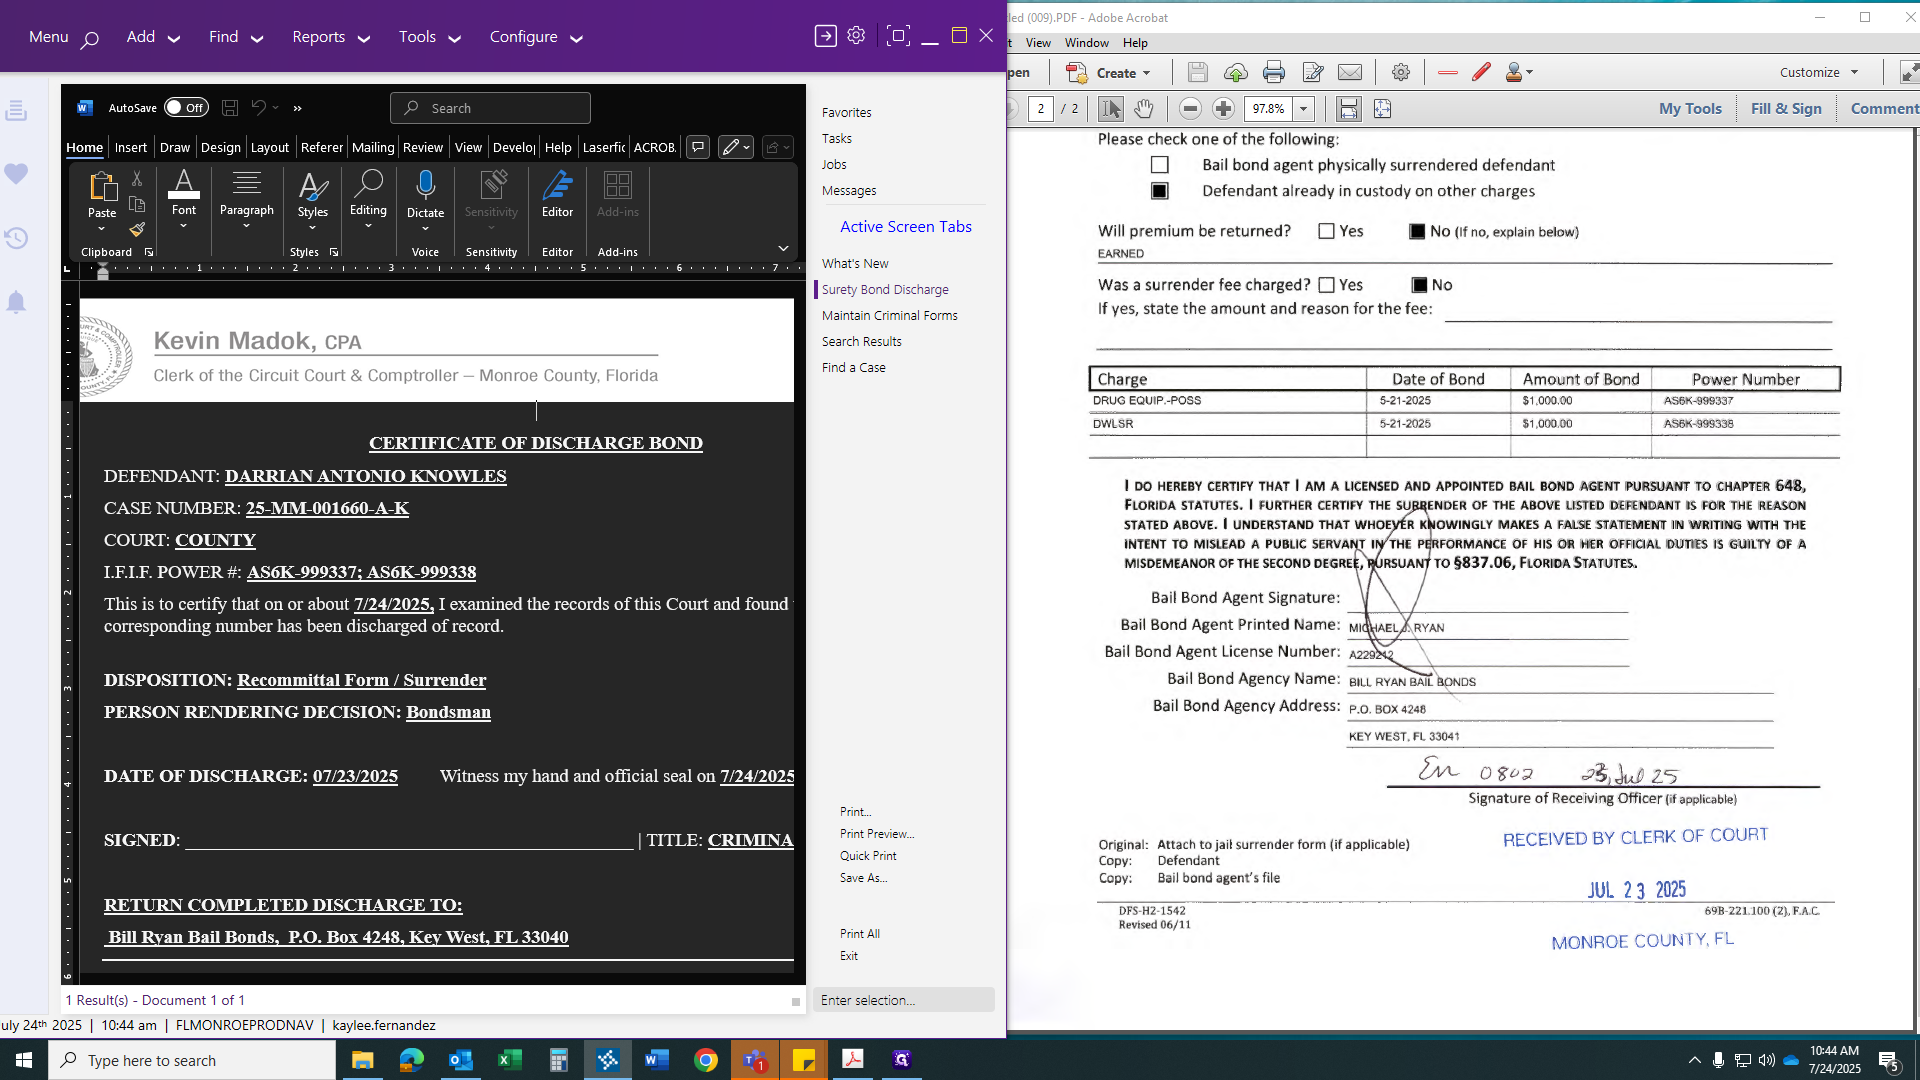Select the Hand tool in Acrobat
This screenshot has width=1920, height=1080.
[x=1144, y=108]
